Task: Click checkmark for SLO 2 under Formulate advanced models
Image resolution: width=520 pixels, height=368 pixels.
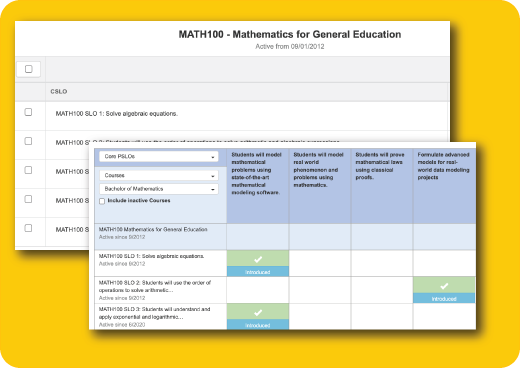Action: tap(444, 285)
